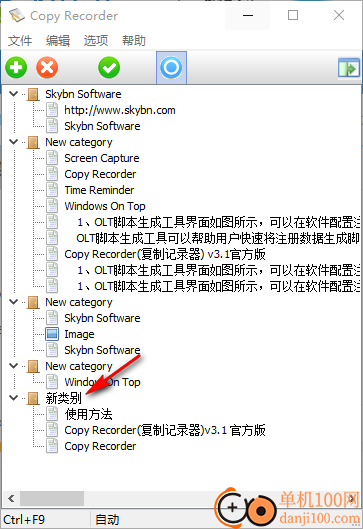
Task: Select Copy Recorder(复制记录器) v3.1官方版 in New category
Action: [165, 254]
